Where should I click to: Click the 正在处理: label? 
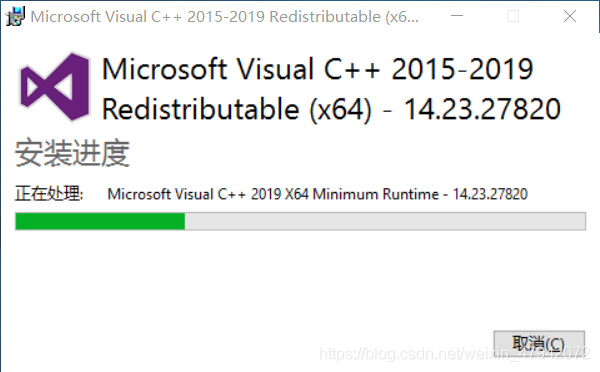(x=49, y=193)
